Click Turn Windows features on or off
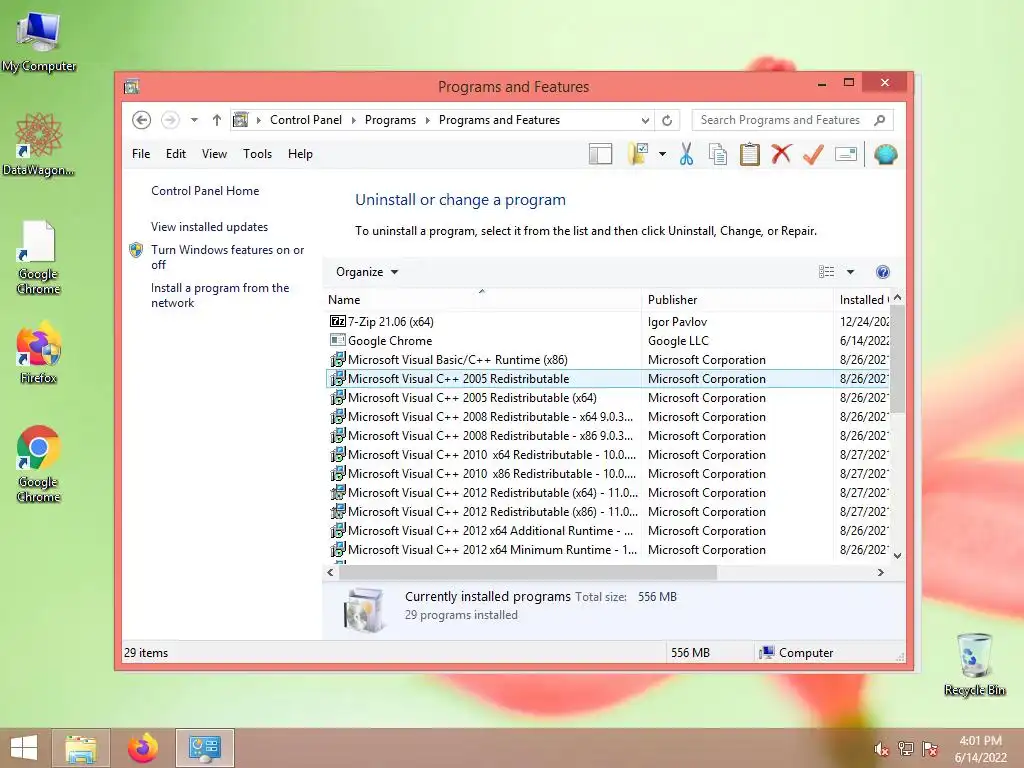 pyautogui.click(x=227, y=257)
